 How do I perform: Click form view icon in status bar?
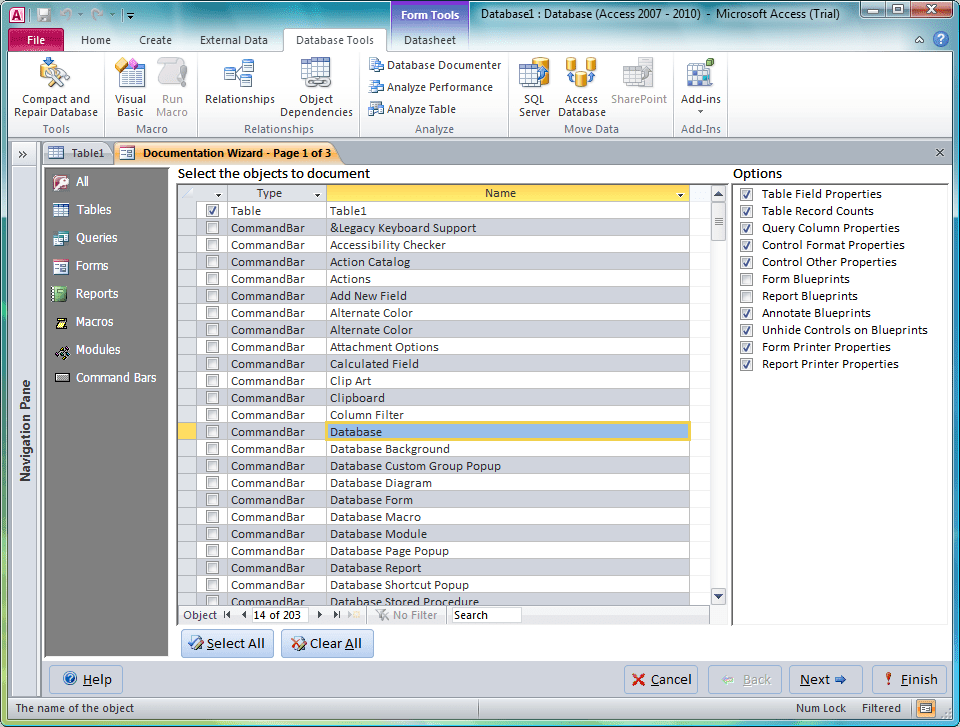click(x=926, y=709)
